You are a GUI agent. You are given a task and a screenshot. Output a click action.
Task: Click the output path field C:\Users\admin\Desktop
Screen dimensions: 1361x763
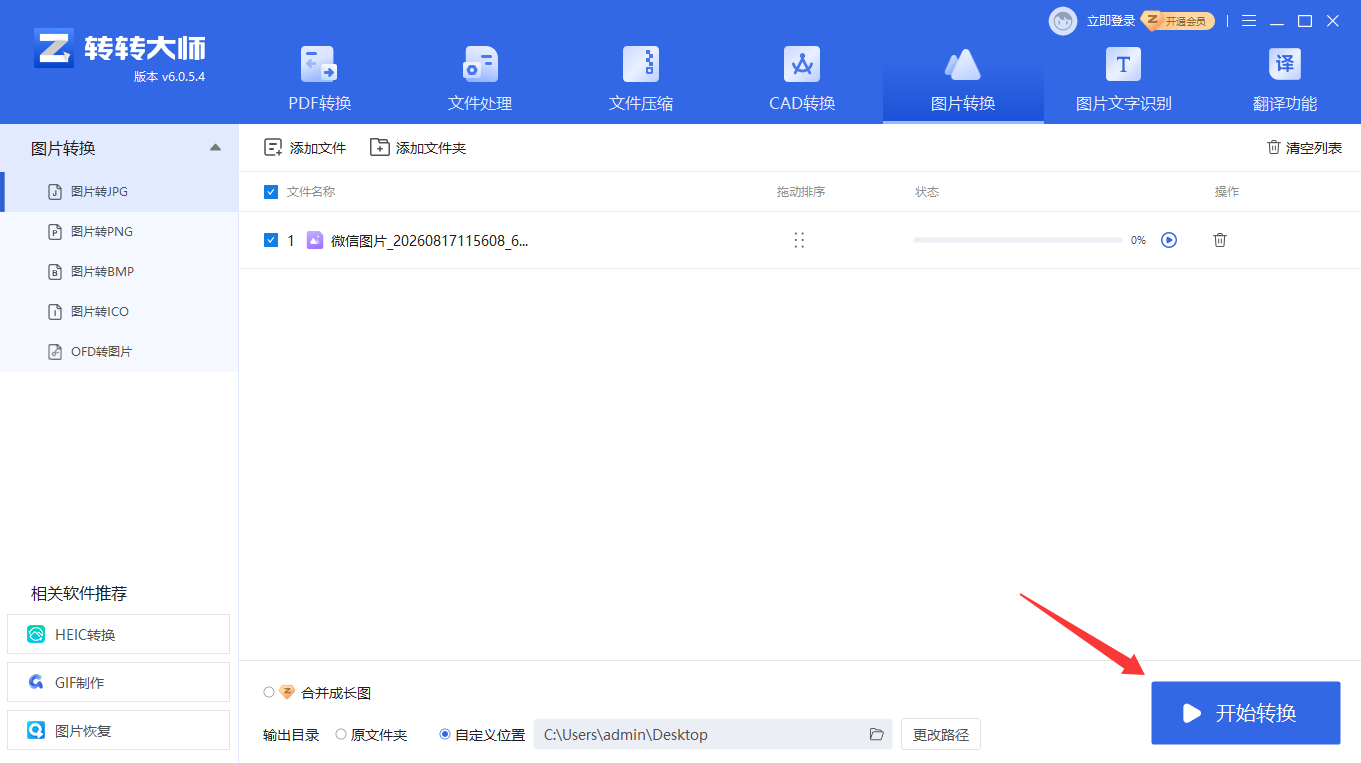click(713, 735)
